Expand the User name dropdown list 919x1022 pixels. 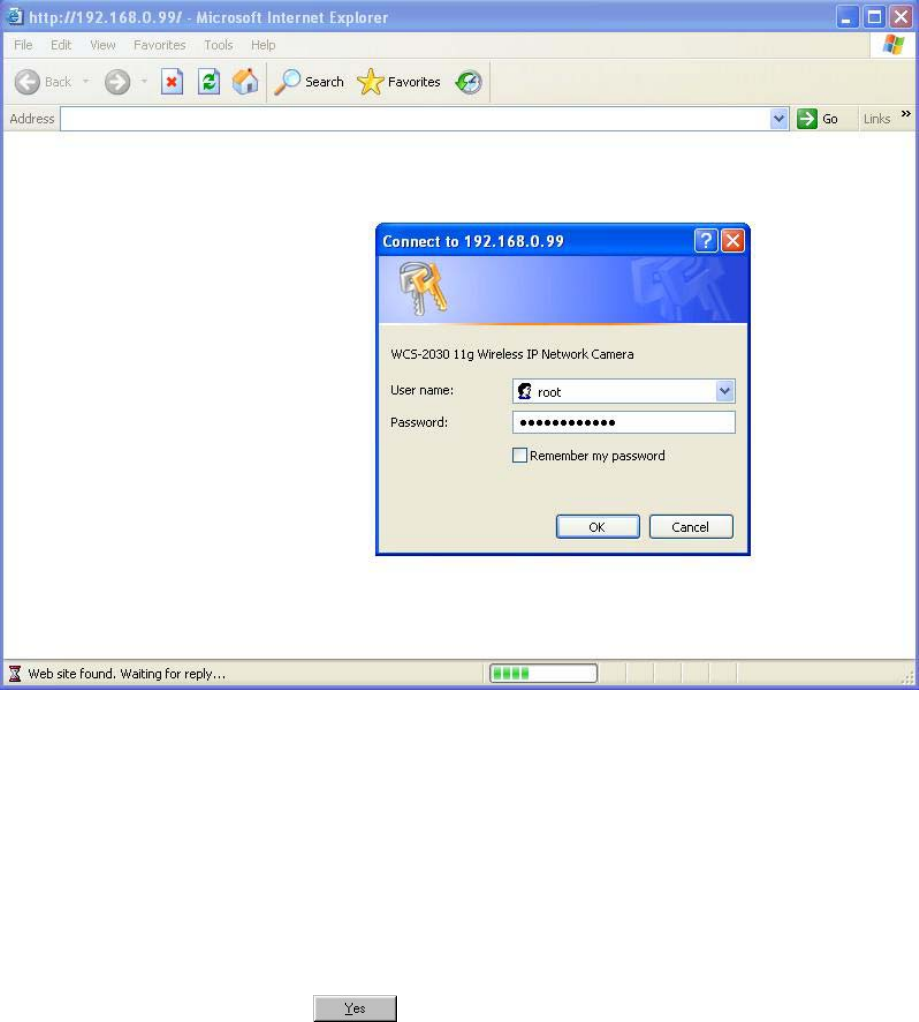click(x=724, y=391)
